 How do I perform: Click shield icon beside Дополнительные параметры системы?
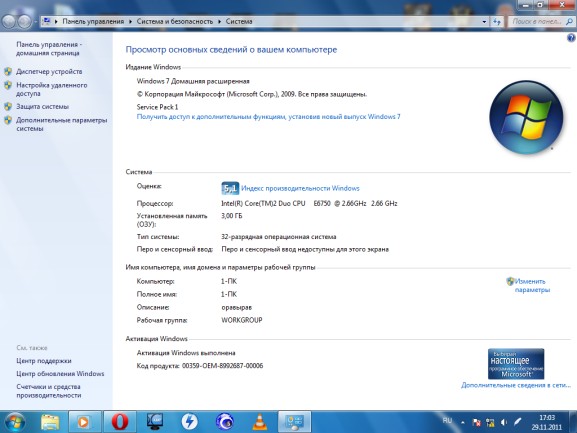pos(8,120)
